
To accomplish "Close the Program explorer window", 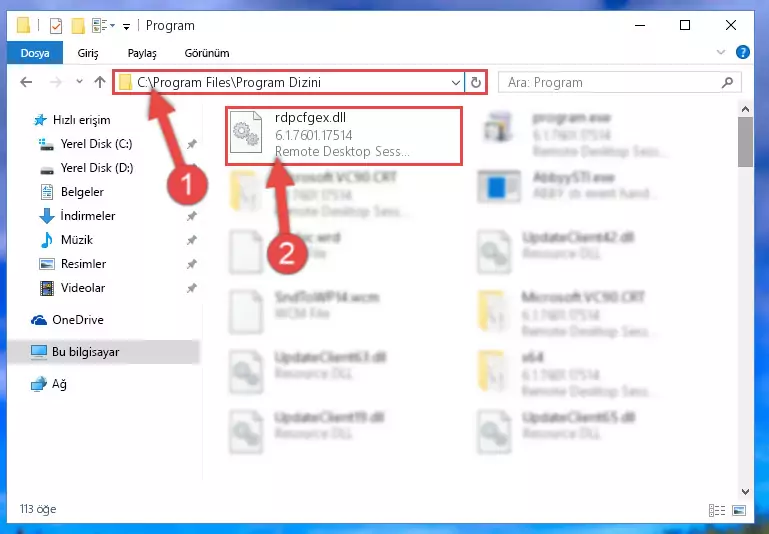I will click(731, 25).
